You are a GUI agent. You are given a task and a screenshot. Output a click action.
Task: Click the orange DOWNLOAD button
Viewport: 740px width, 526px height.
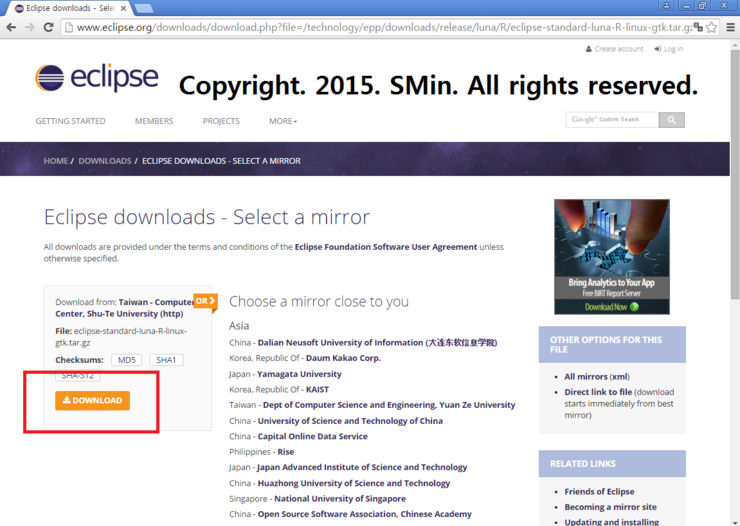[92, 401]
